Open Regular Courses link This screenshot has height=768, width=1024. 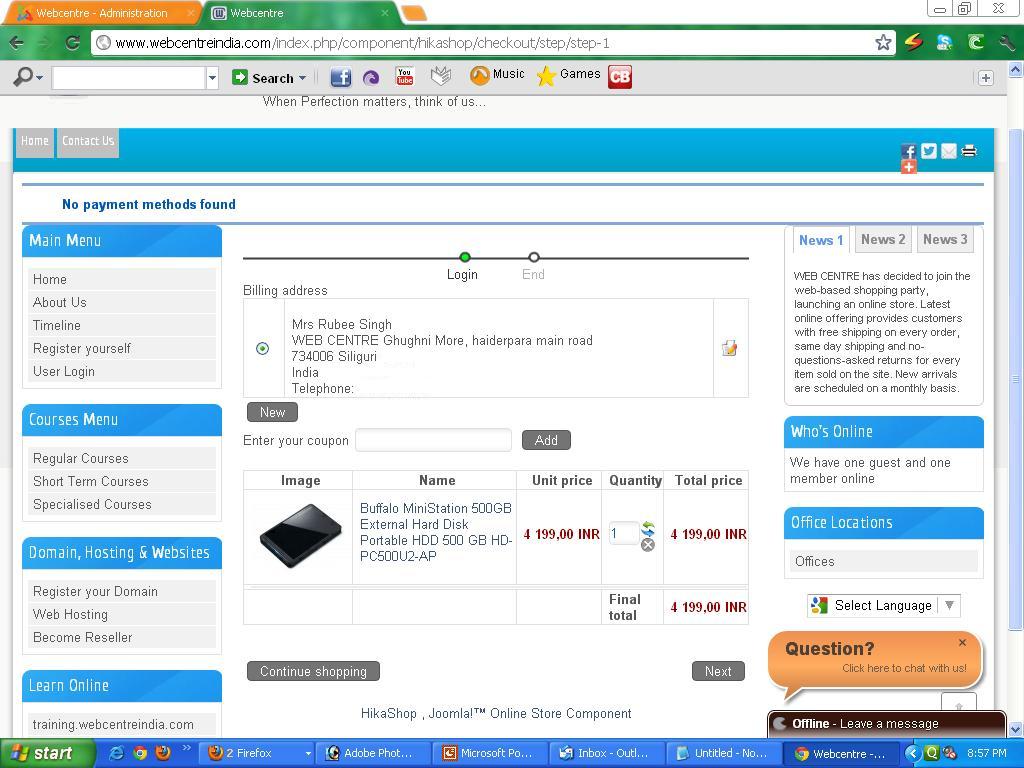122,458
